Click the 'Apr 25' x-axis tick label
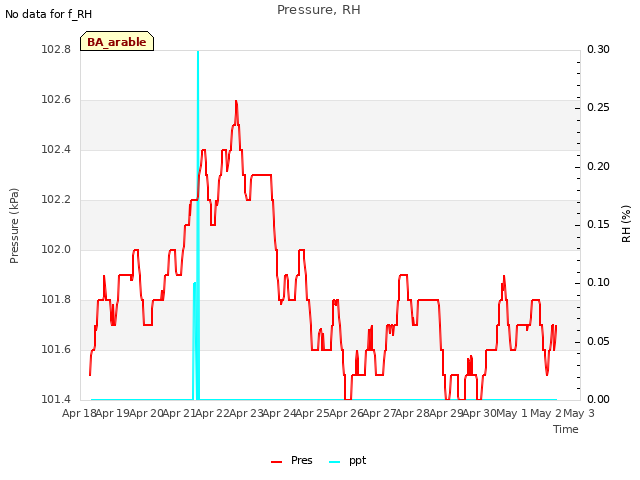 (312, 413)
